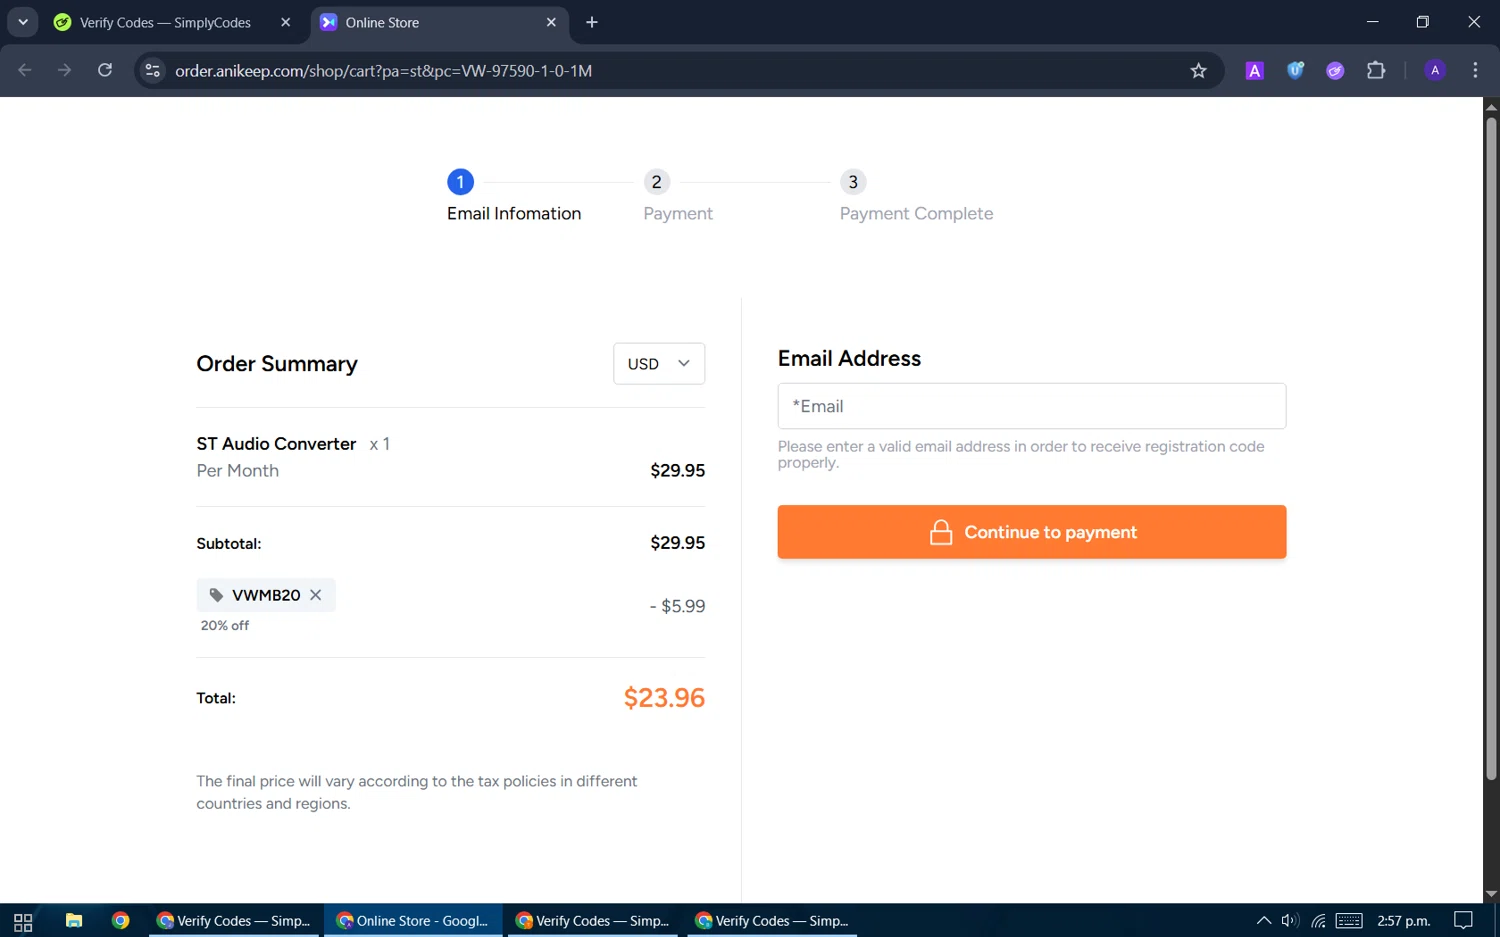The width and height of the screenshot is (1500, 937).
Task: Open the Extensions puzzle menu
Action: 1376,70
